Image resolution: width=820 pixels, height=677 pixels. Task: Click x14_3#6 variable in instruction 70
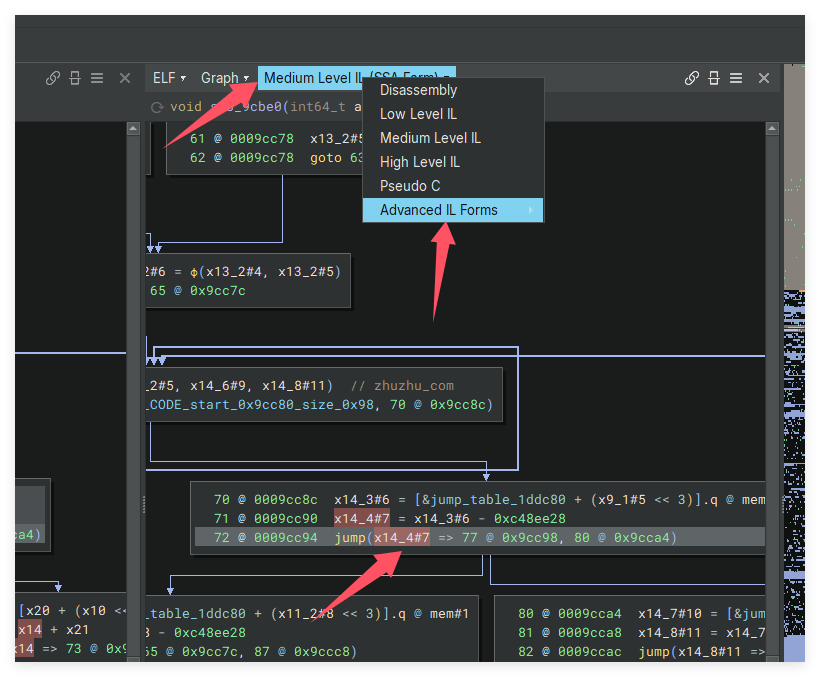coord(362,500)
